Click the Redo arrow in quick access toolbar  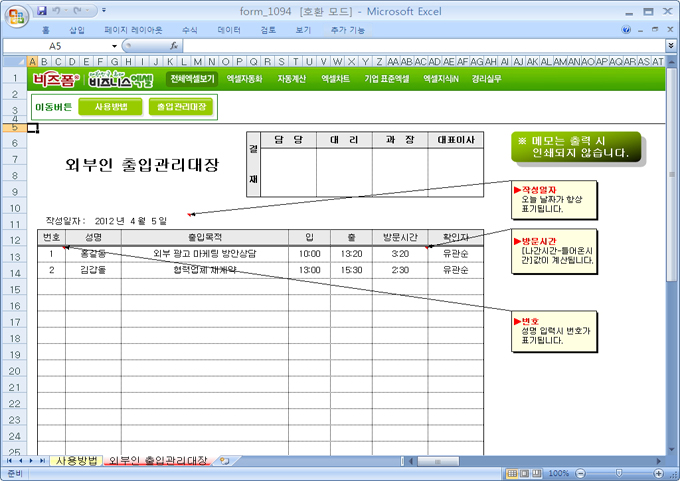click(78, 10)
